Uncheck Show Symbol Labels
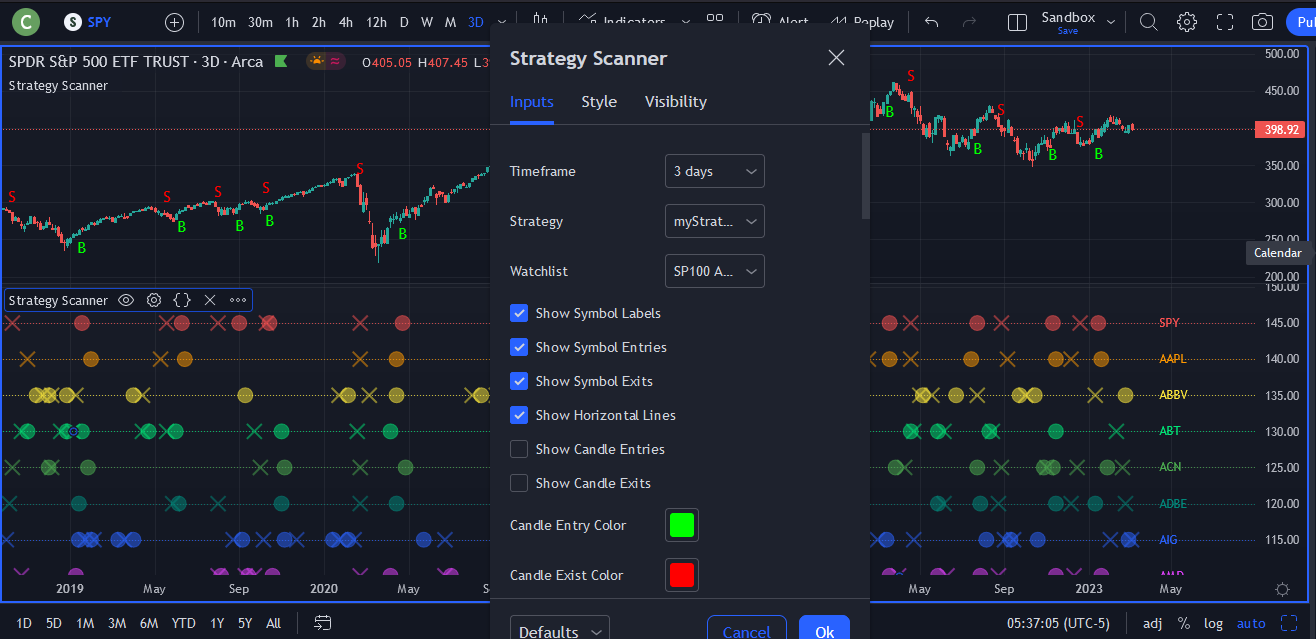The width and height of the screenshot is (1316, 639). point(519,313)
